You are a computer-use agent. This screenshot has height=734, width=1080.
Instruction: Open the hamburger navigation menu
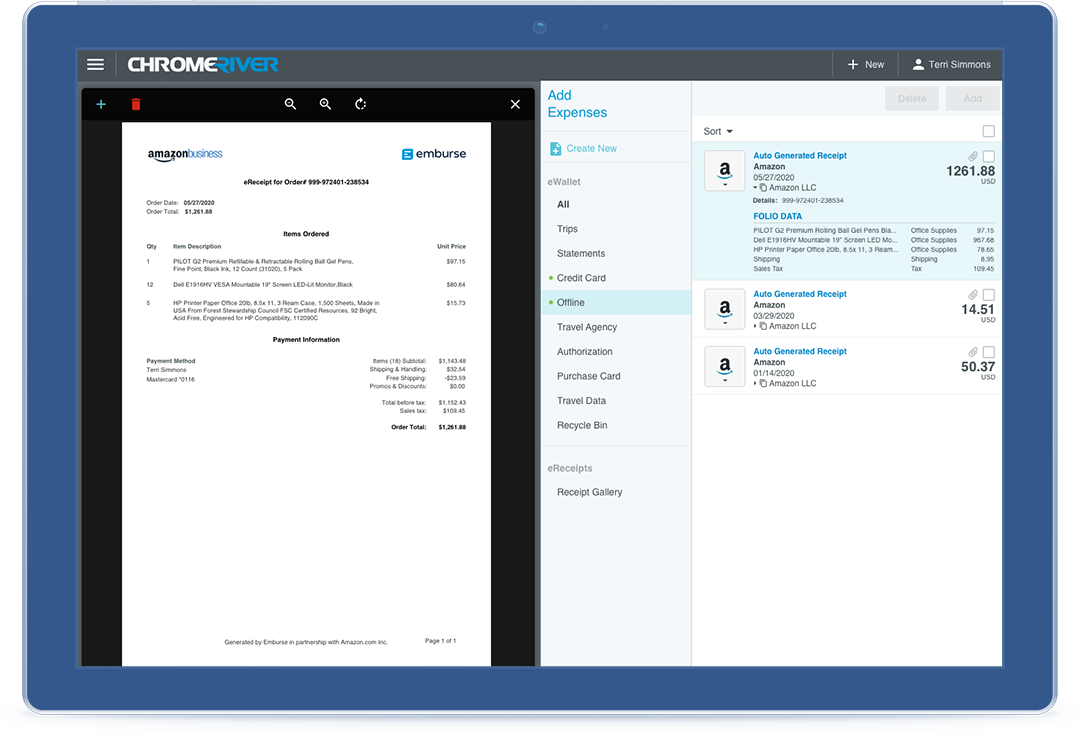(95, 65)
